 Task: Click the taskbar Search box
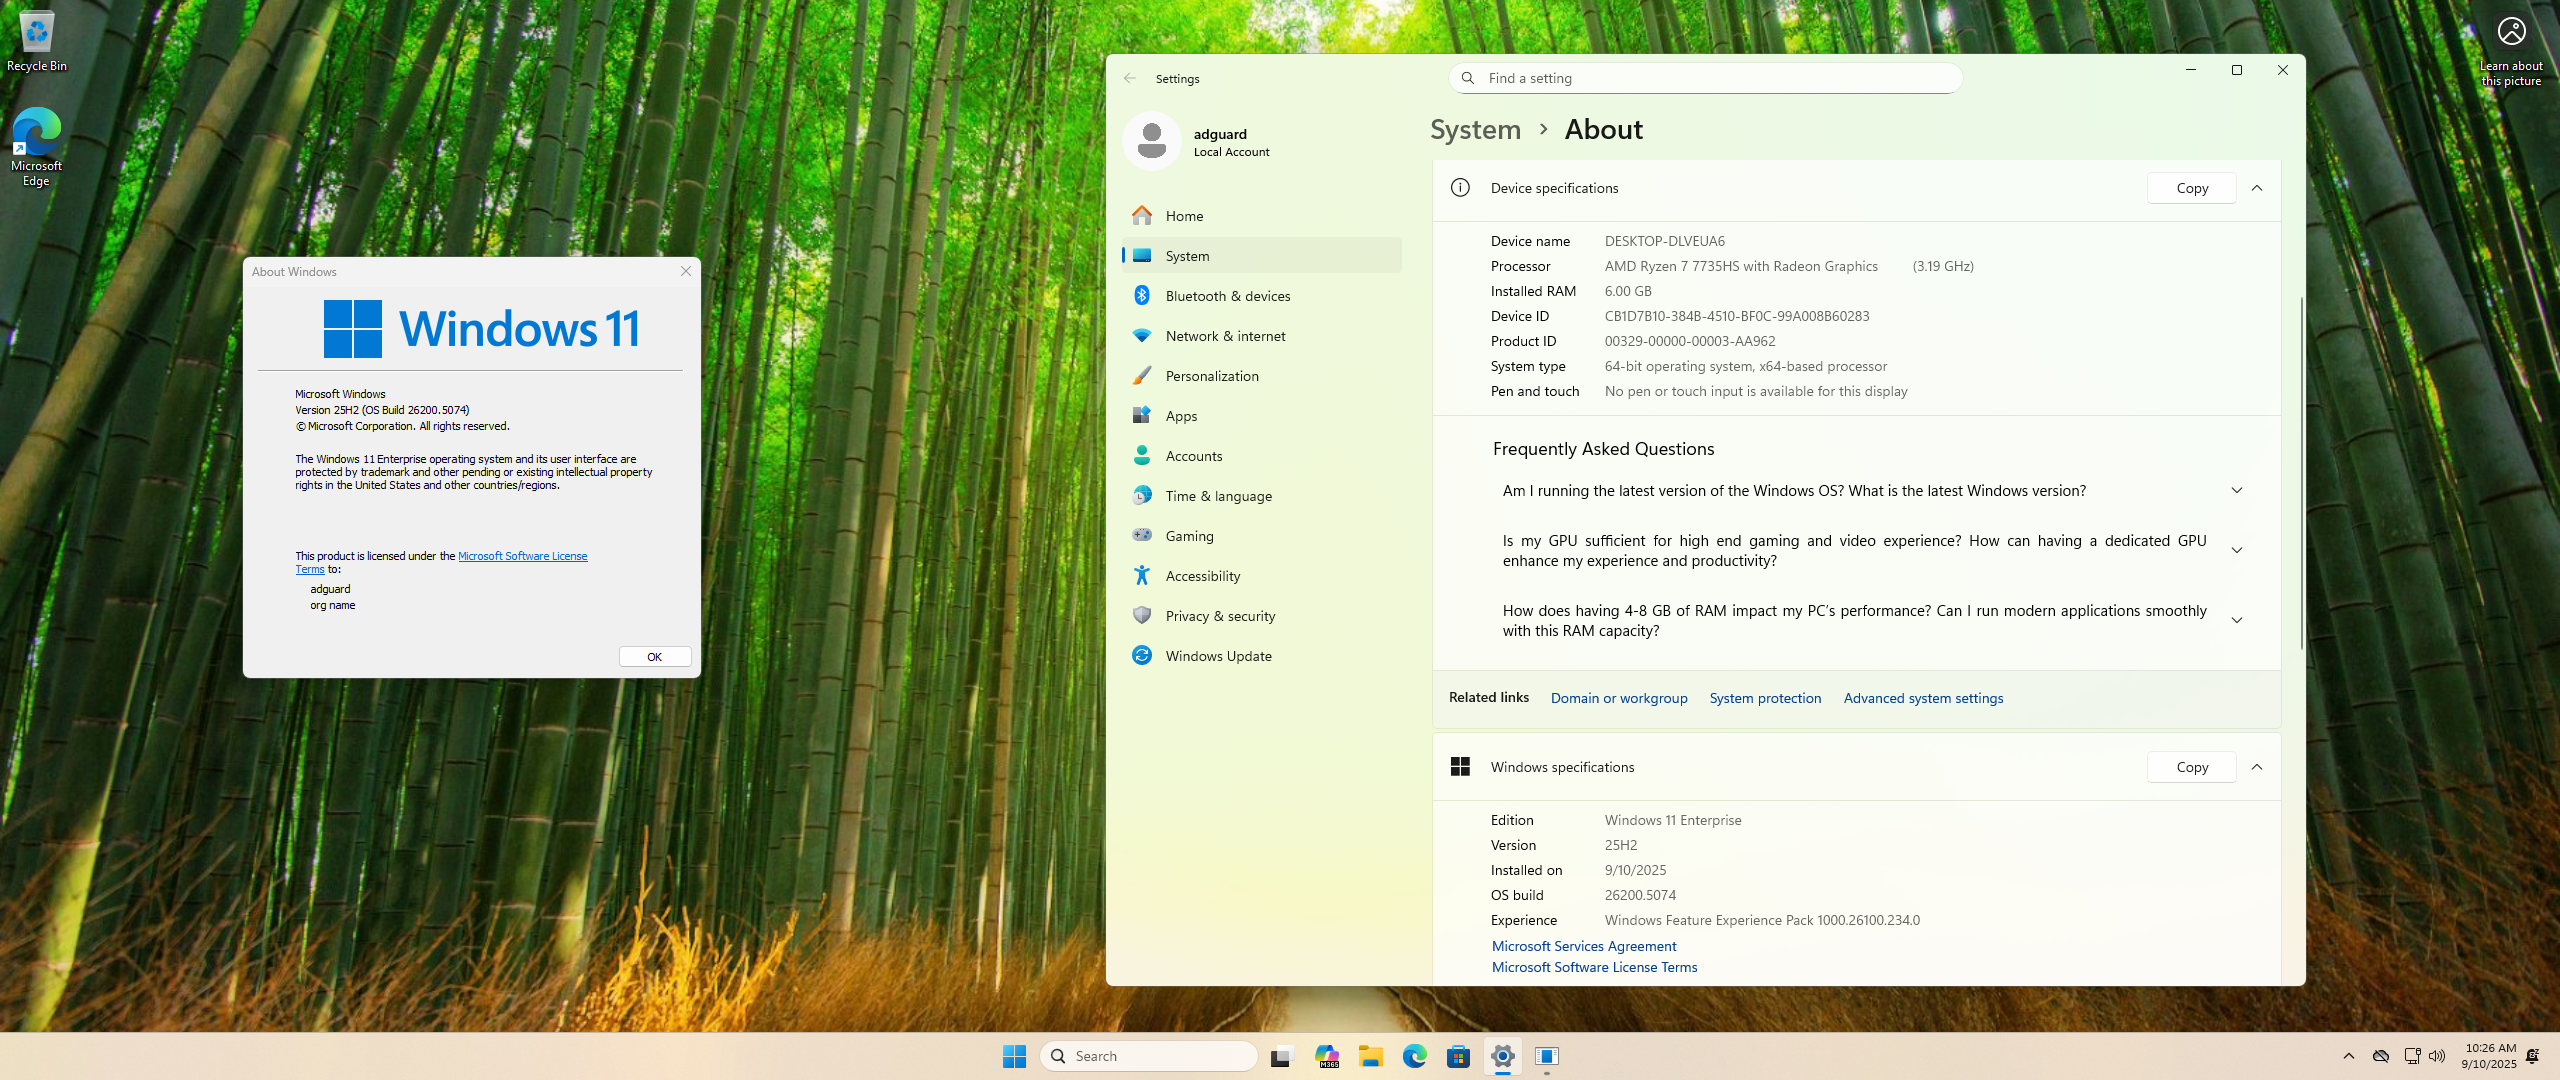(1148, 1056)
